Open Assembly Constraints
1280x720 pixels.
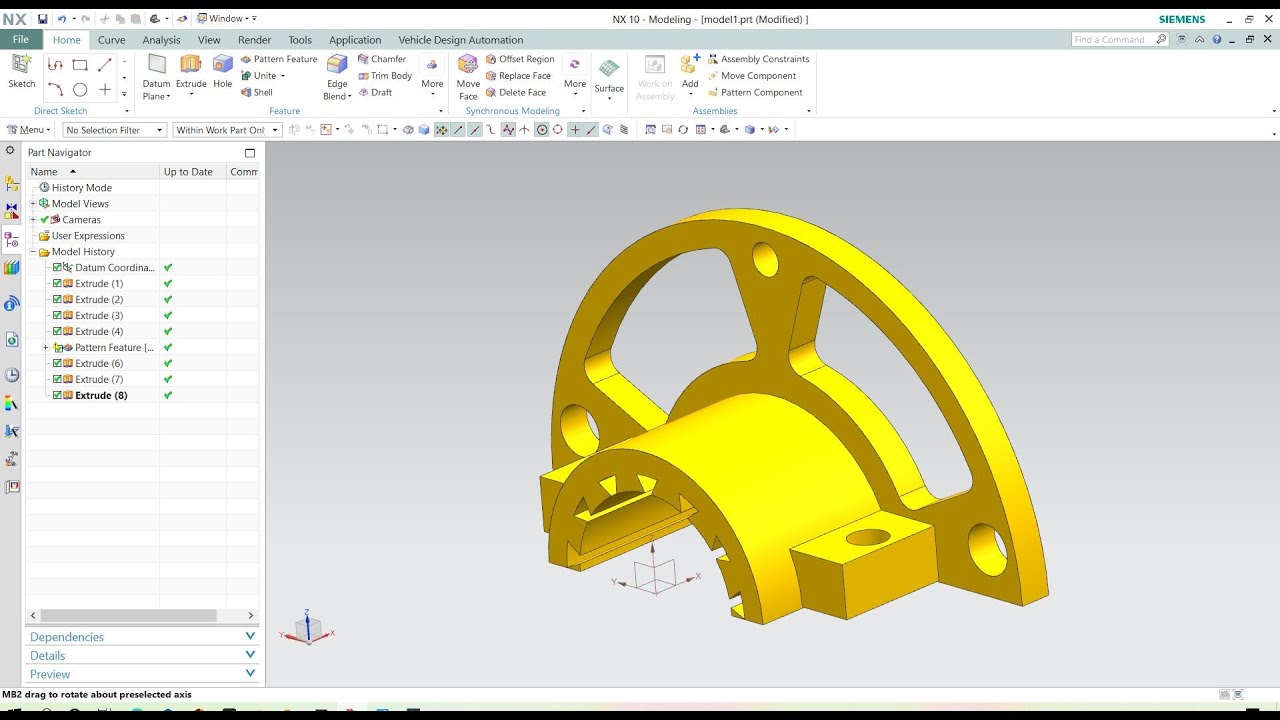pos(759,59)
